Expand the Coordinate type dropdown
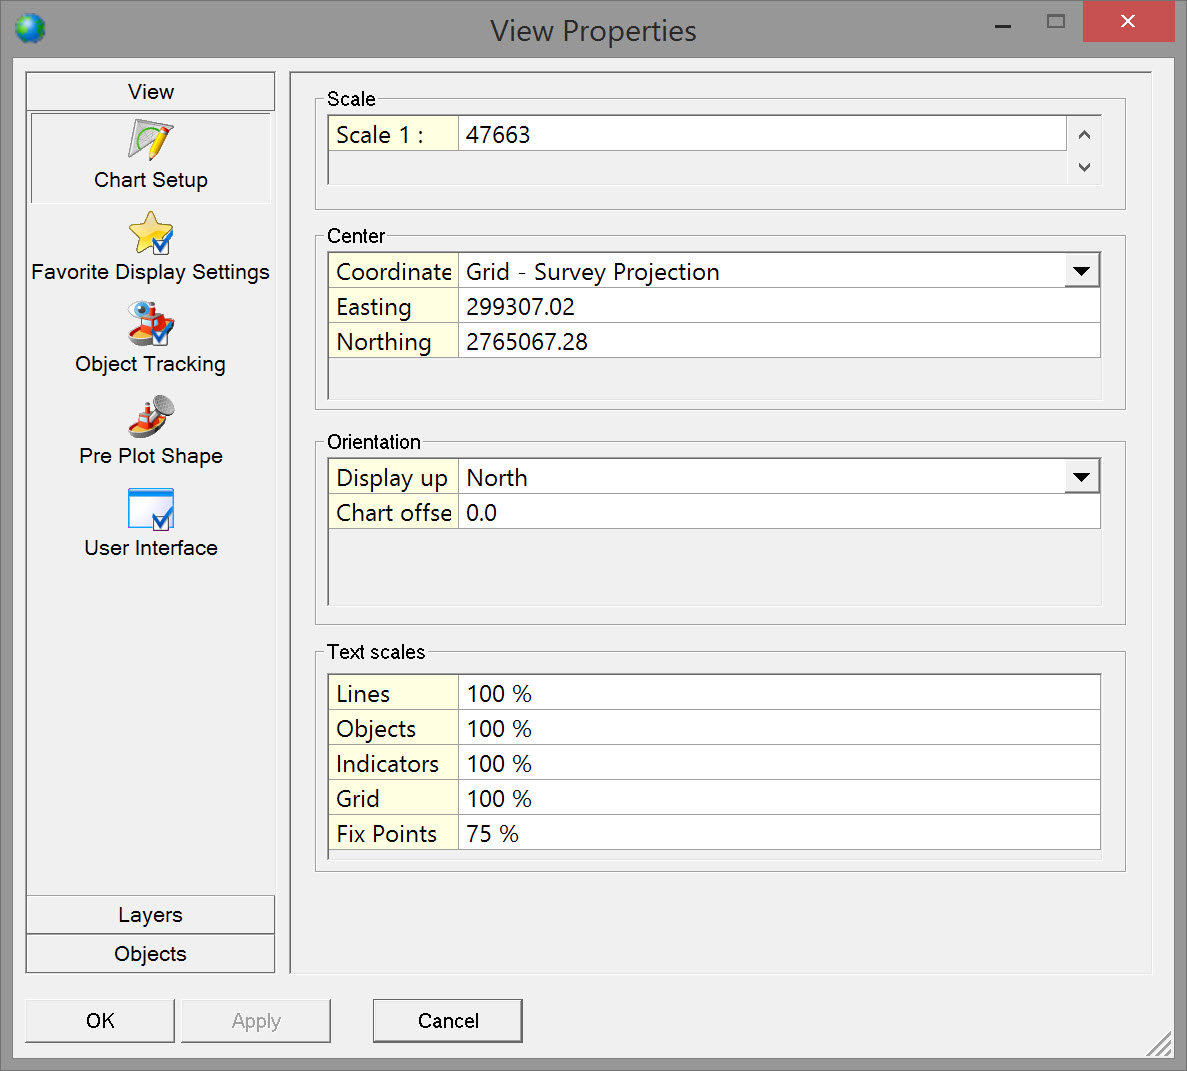The height and width of the screenshot is (1071, 1187). point(1081,271)
